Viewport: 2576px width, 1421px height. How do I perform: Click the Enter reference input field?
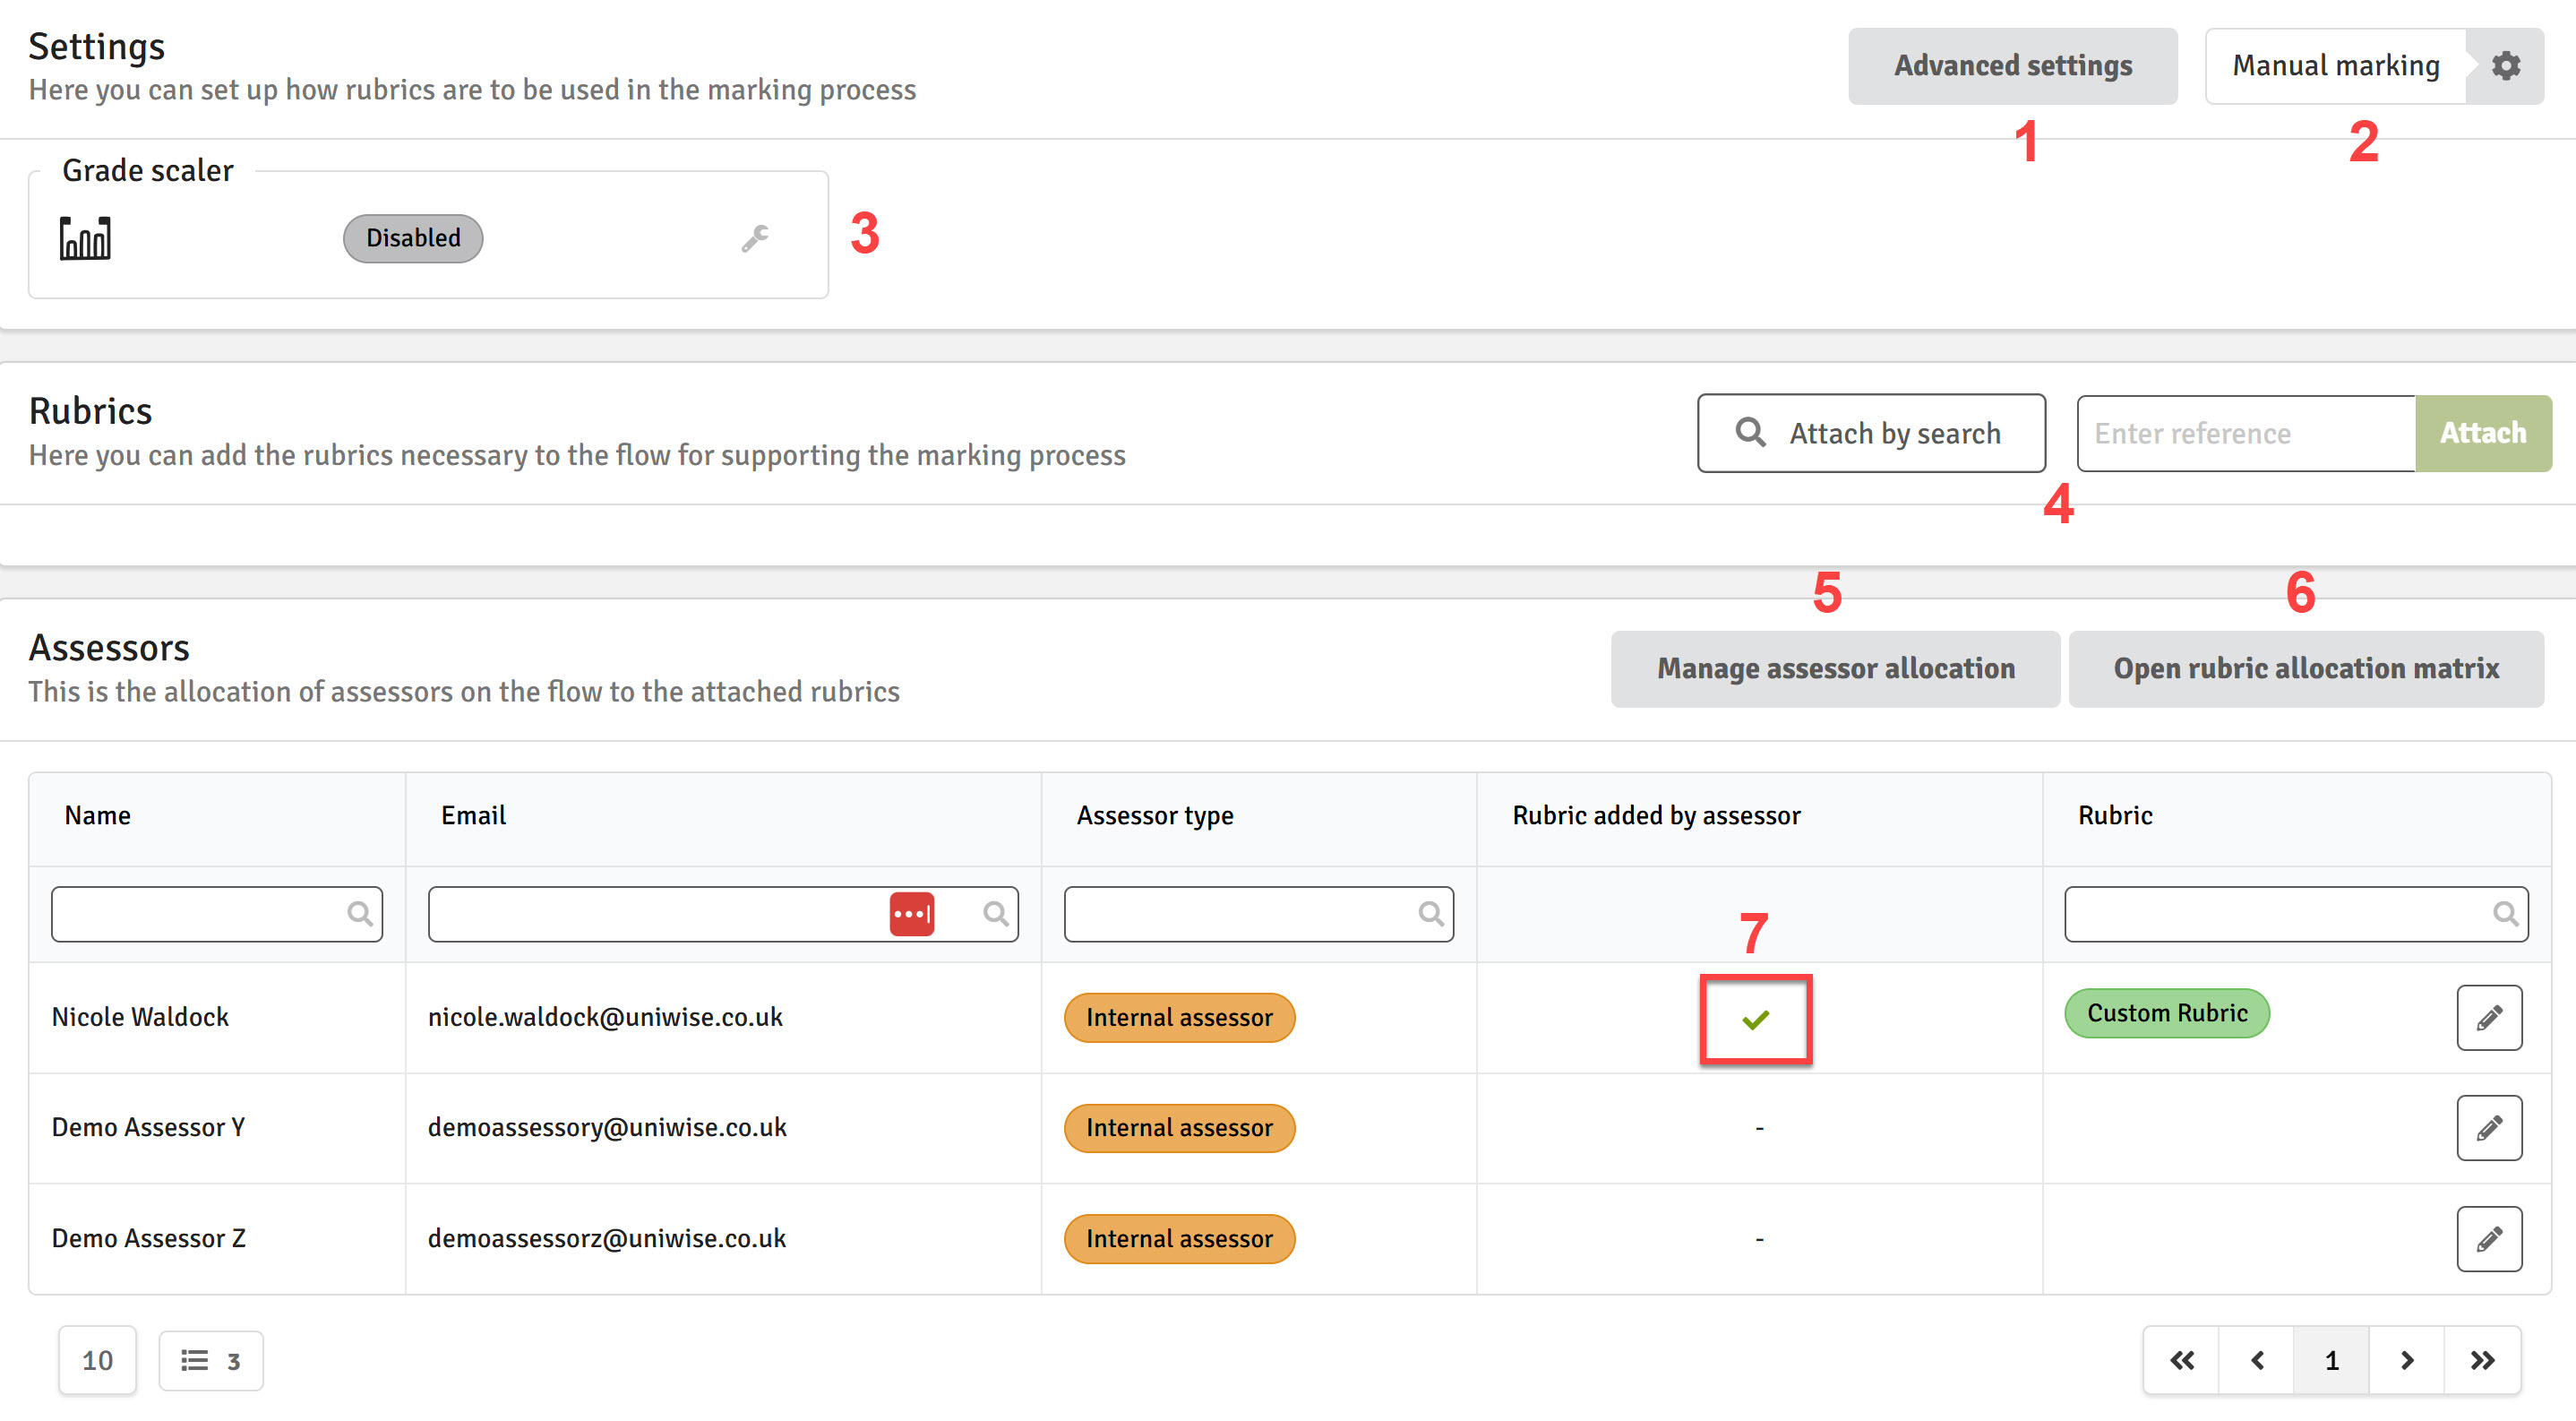pyautogui.click(x=2246, y=433)
